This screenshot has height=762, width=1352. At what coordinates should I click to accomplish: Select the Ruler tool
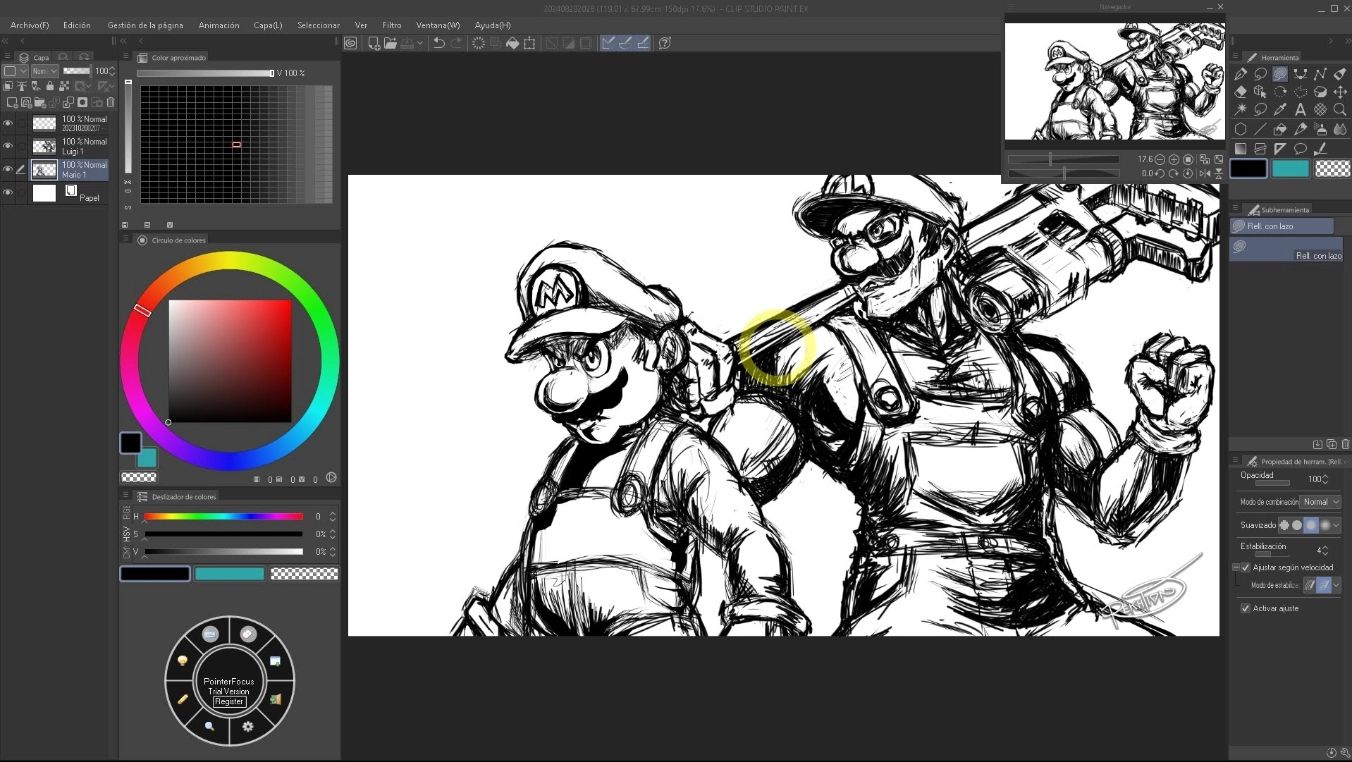pyautogui.click(x=1280, y=148)
